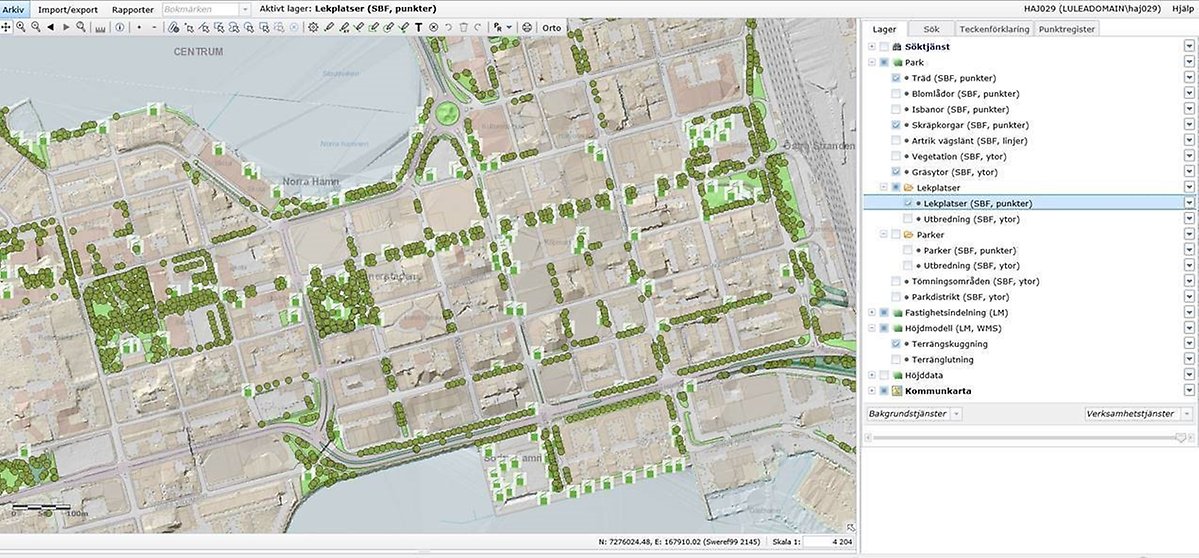The image size is (1199, 558).
Task: Go to previous map extent arrow
Action: [x=50, y=27]
